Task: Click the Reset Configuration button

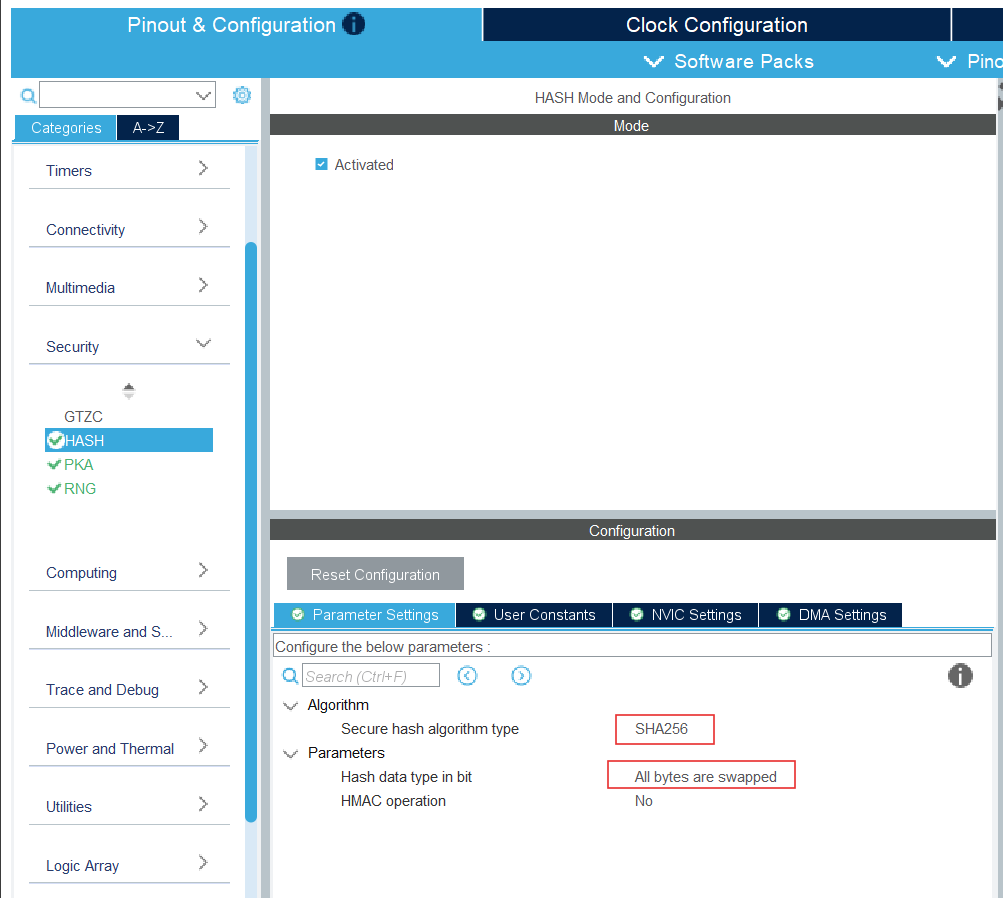Action: (375, 574)
